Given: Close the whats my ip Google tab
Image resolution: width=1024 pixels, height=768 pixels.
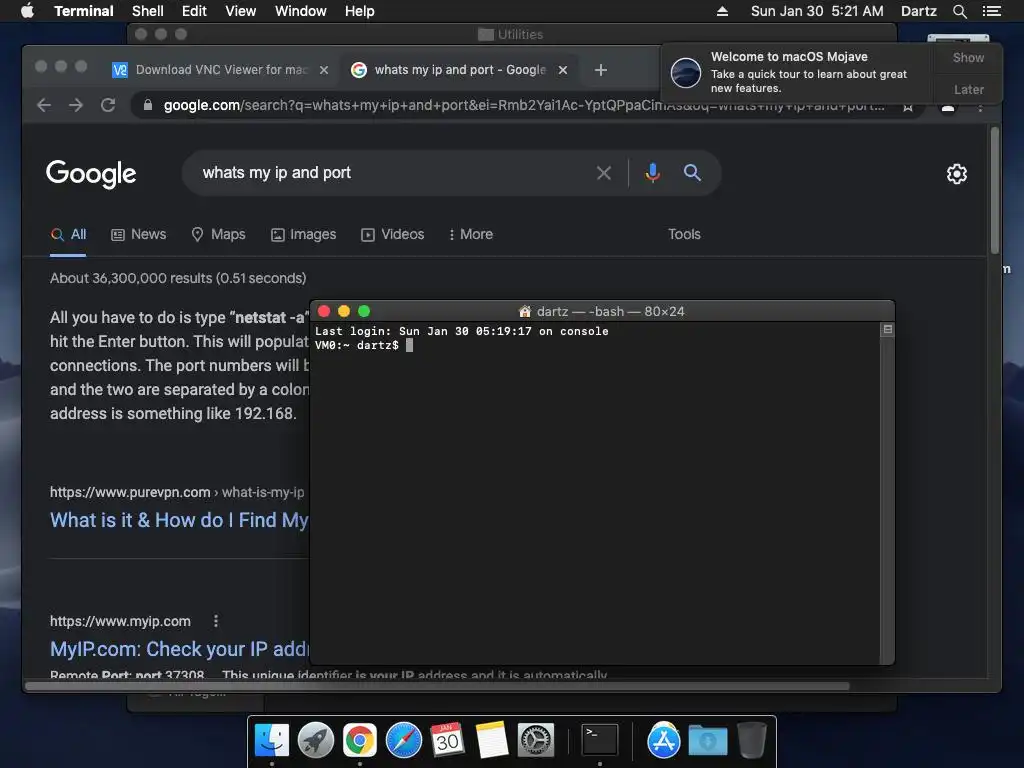Looking at the screenshot, I should 563,70.
